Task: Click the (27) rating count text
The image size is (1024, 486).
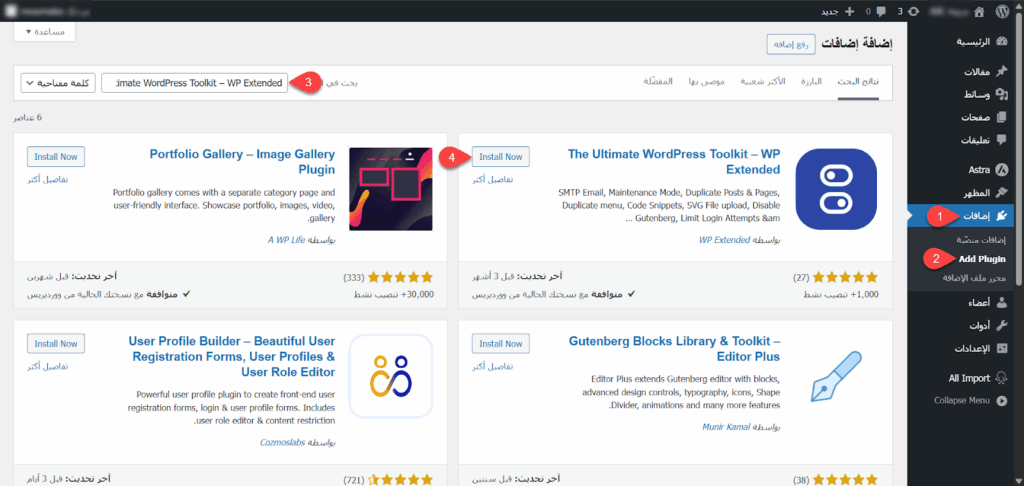Action: 801,277
